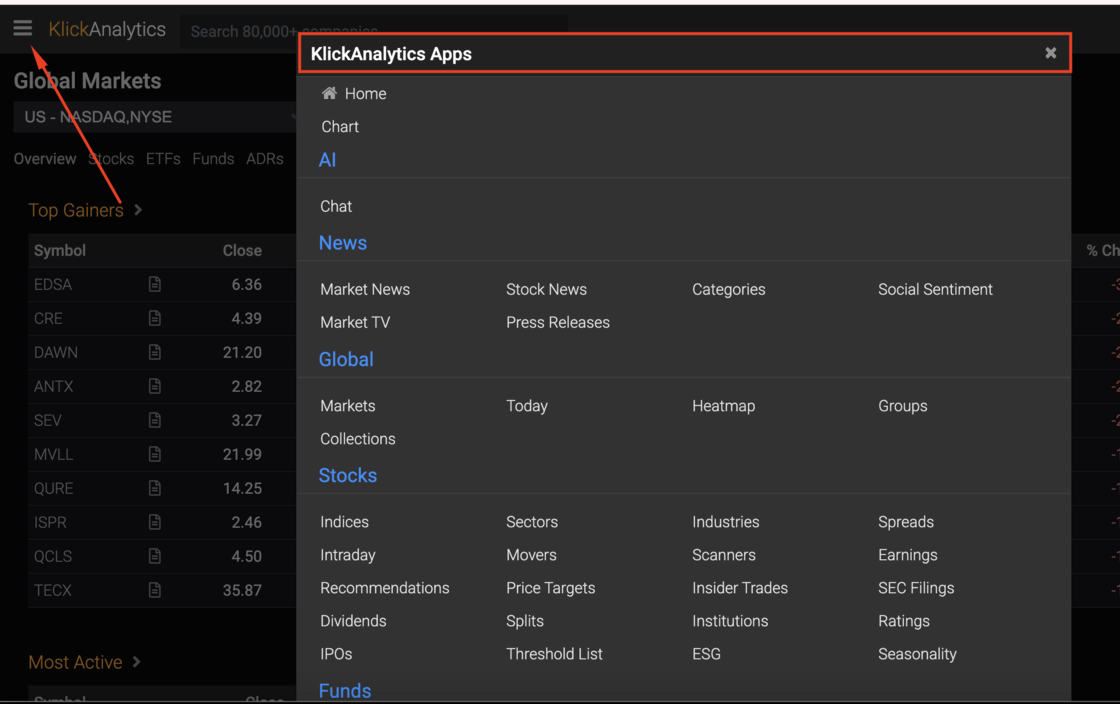Screen dimensions: 1120x704
Task: Open SEC Filings link
Action: tap(916, 588)
